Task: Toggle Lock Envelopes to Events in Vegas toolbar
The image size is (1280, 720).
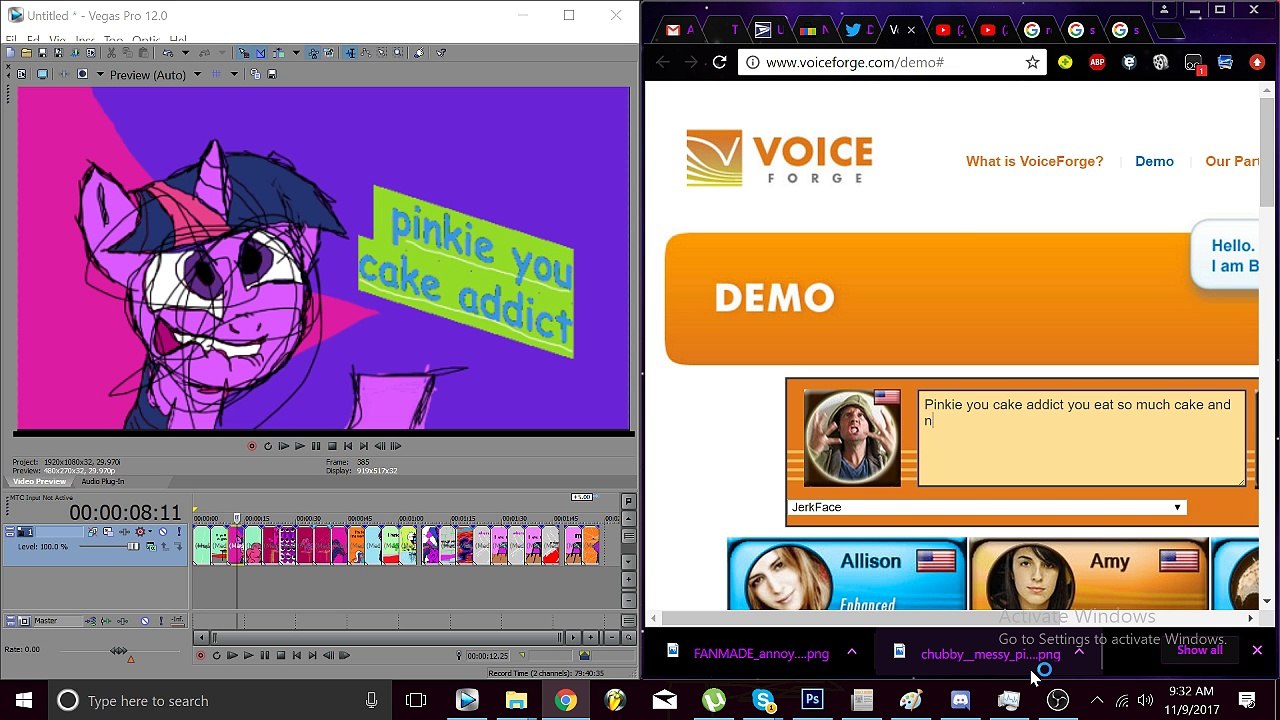Action: coord(313,53)
